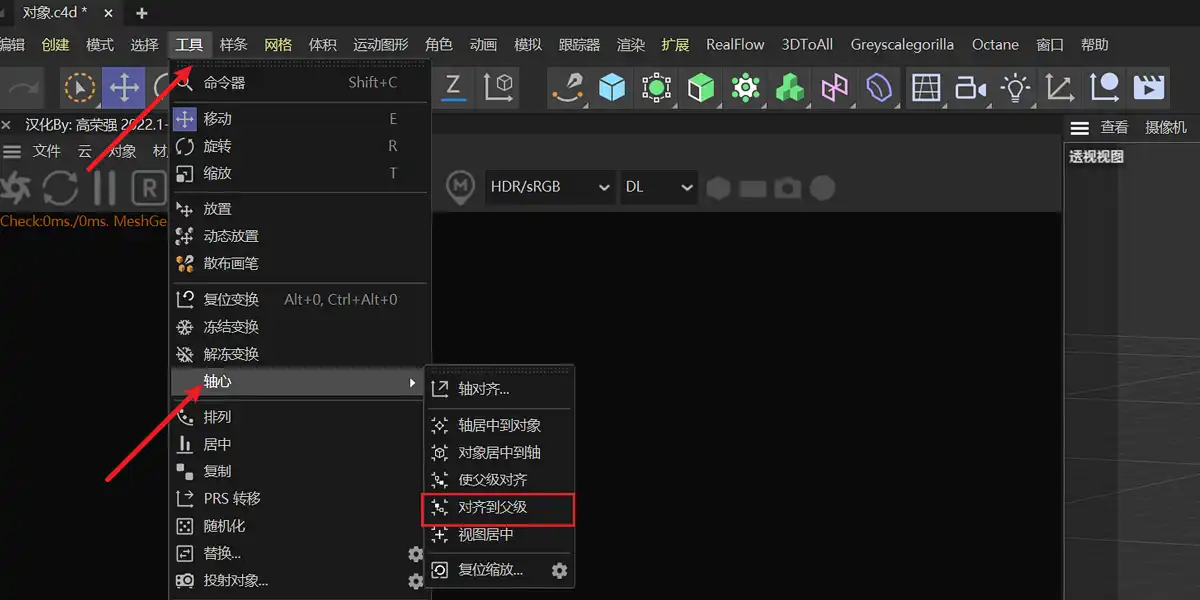
Task: Expand the DL kernel dropdown
Action: (659, 187)
